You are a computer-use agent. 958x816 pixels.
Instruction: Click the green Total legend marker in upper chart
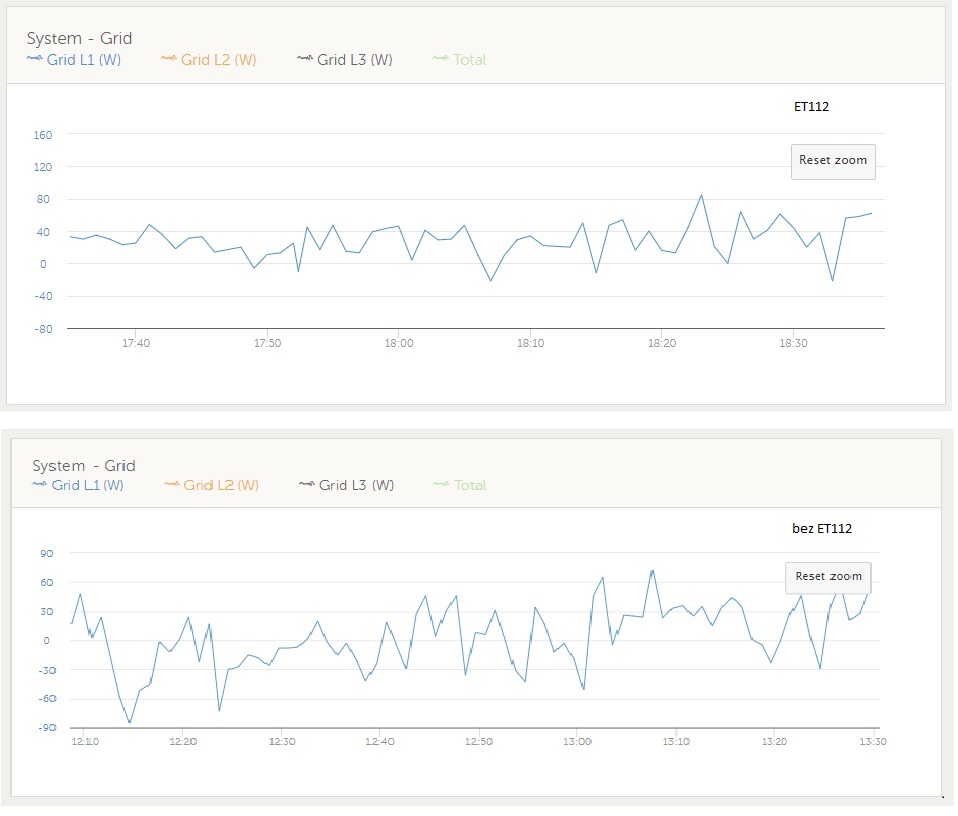[441, 59]
